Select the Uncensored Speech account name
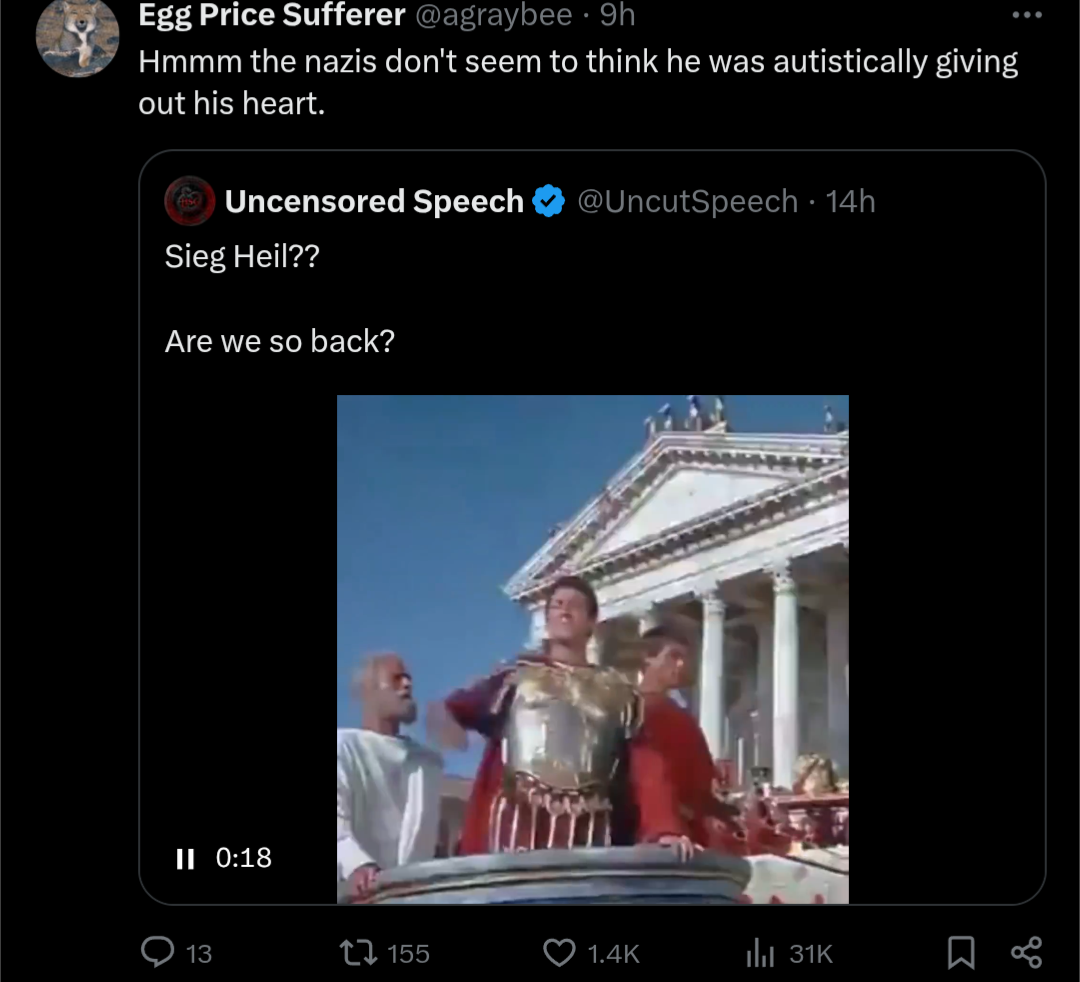The image size is (1080, 982). (x=374, y=201)
